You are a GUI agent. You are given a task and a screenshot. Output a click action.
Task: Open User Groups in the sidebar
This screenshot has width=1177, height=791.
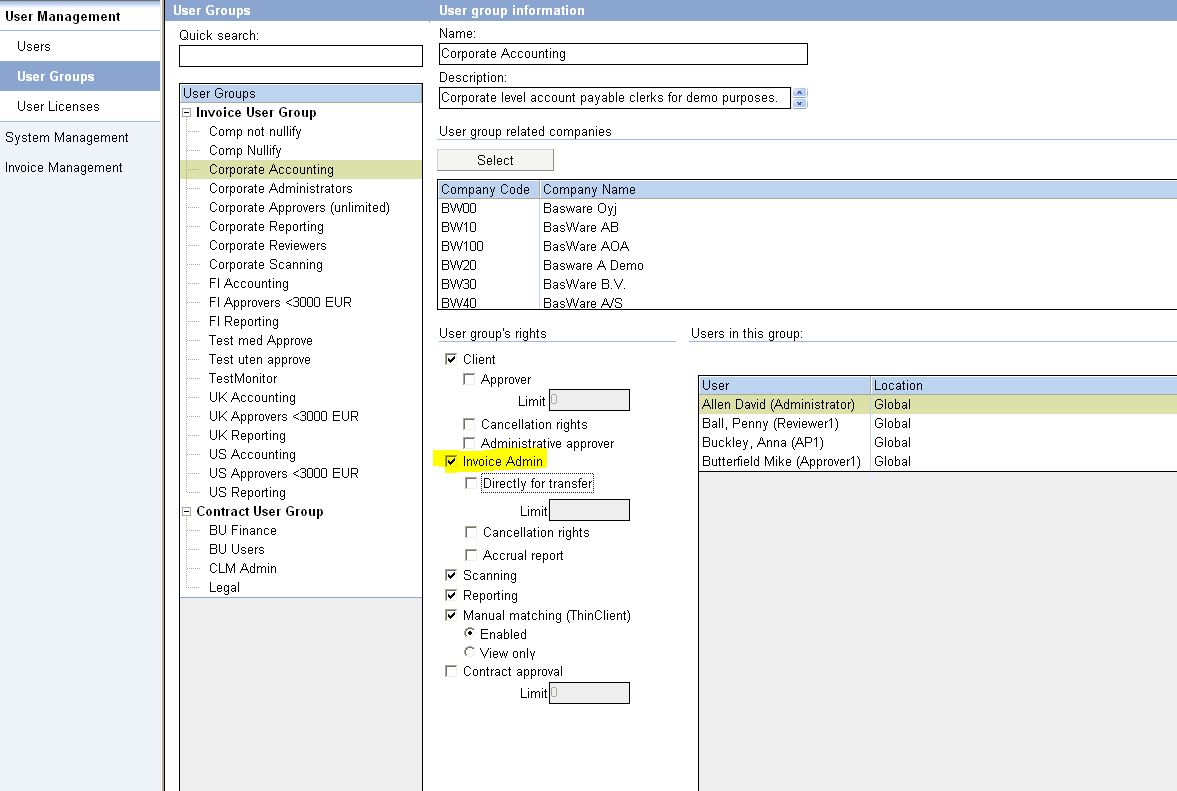click(x=80, y=77)
